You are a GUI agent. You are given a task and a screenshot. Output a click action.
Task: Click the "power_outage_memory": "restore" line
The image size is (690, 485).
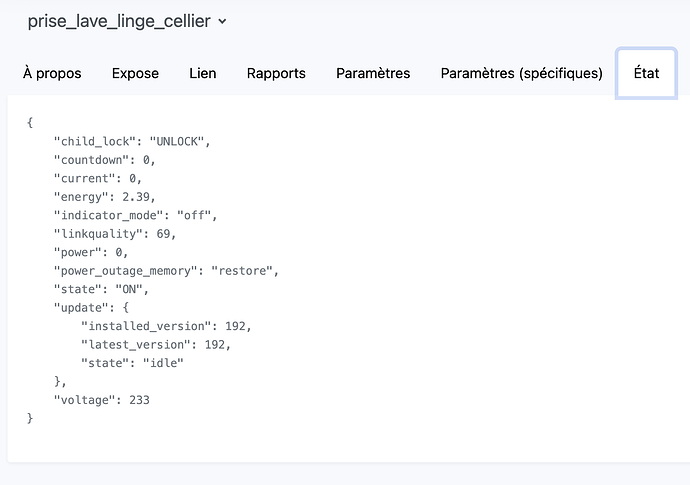point(166,271)
